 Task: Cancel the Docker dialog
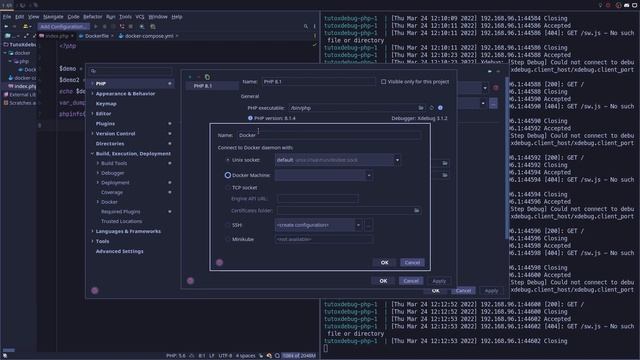coord(412,262)
